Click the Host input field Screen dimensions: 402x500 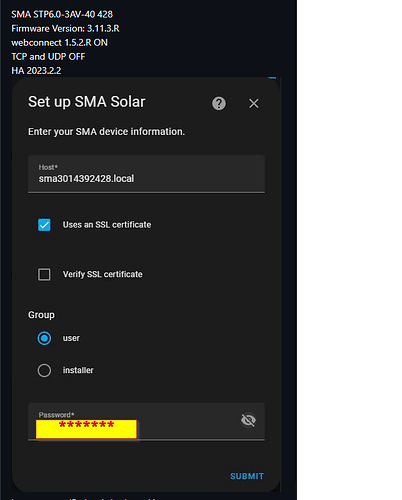146,174
